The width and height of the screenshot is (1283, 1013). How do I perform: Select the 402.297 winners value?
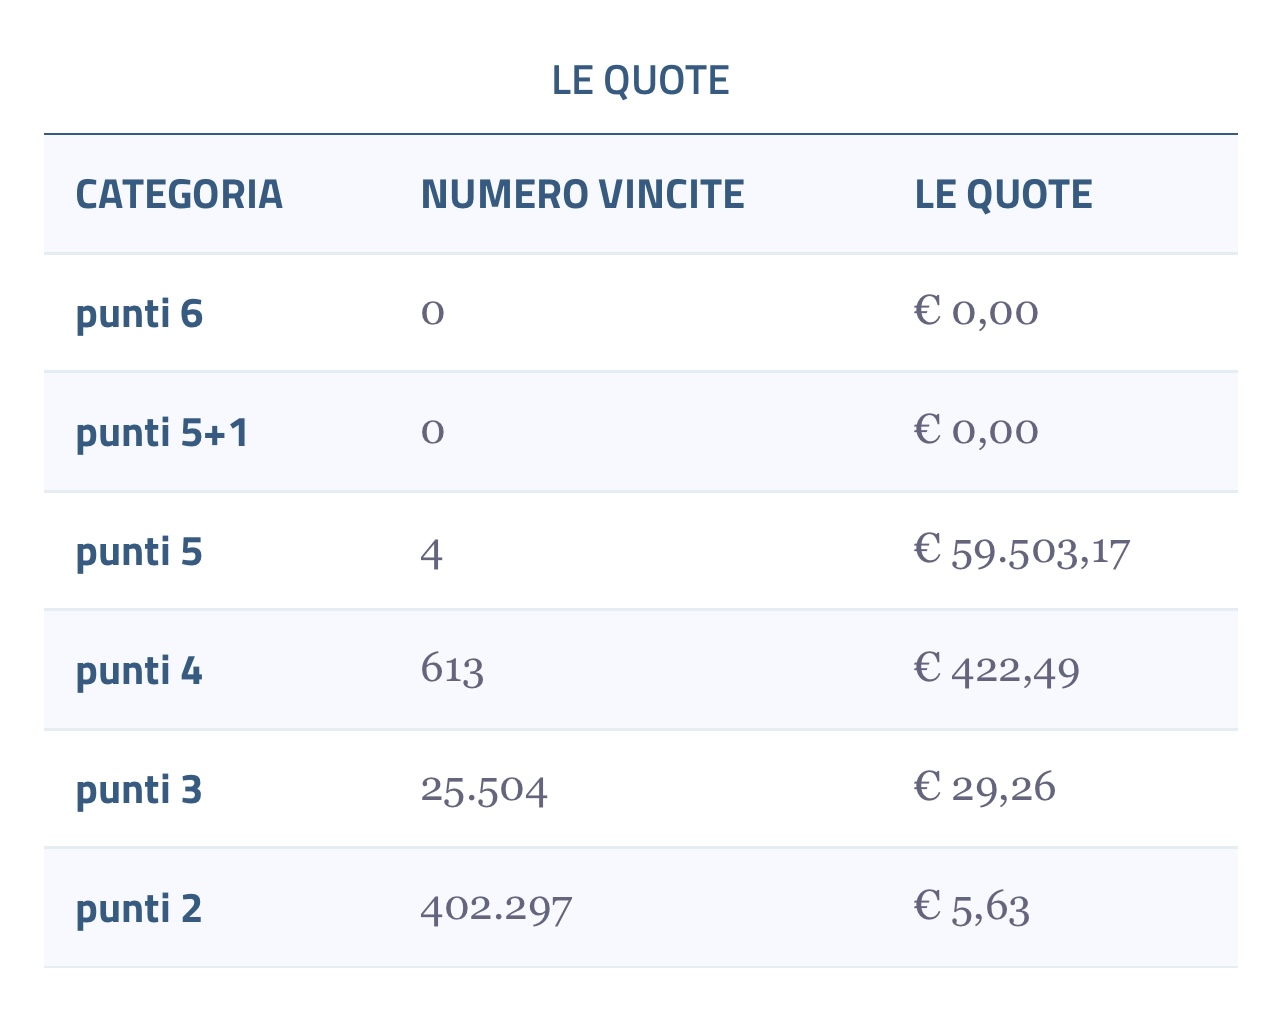[x=496, y=908]
